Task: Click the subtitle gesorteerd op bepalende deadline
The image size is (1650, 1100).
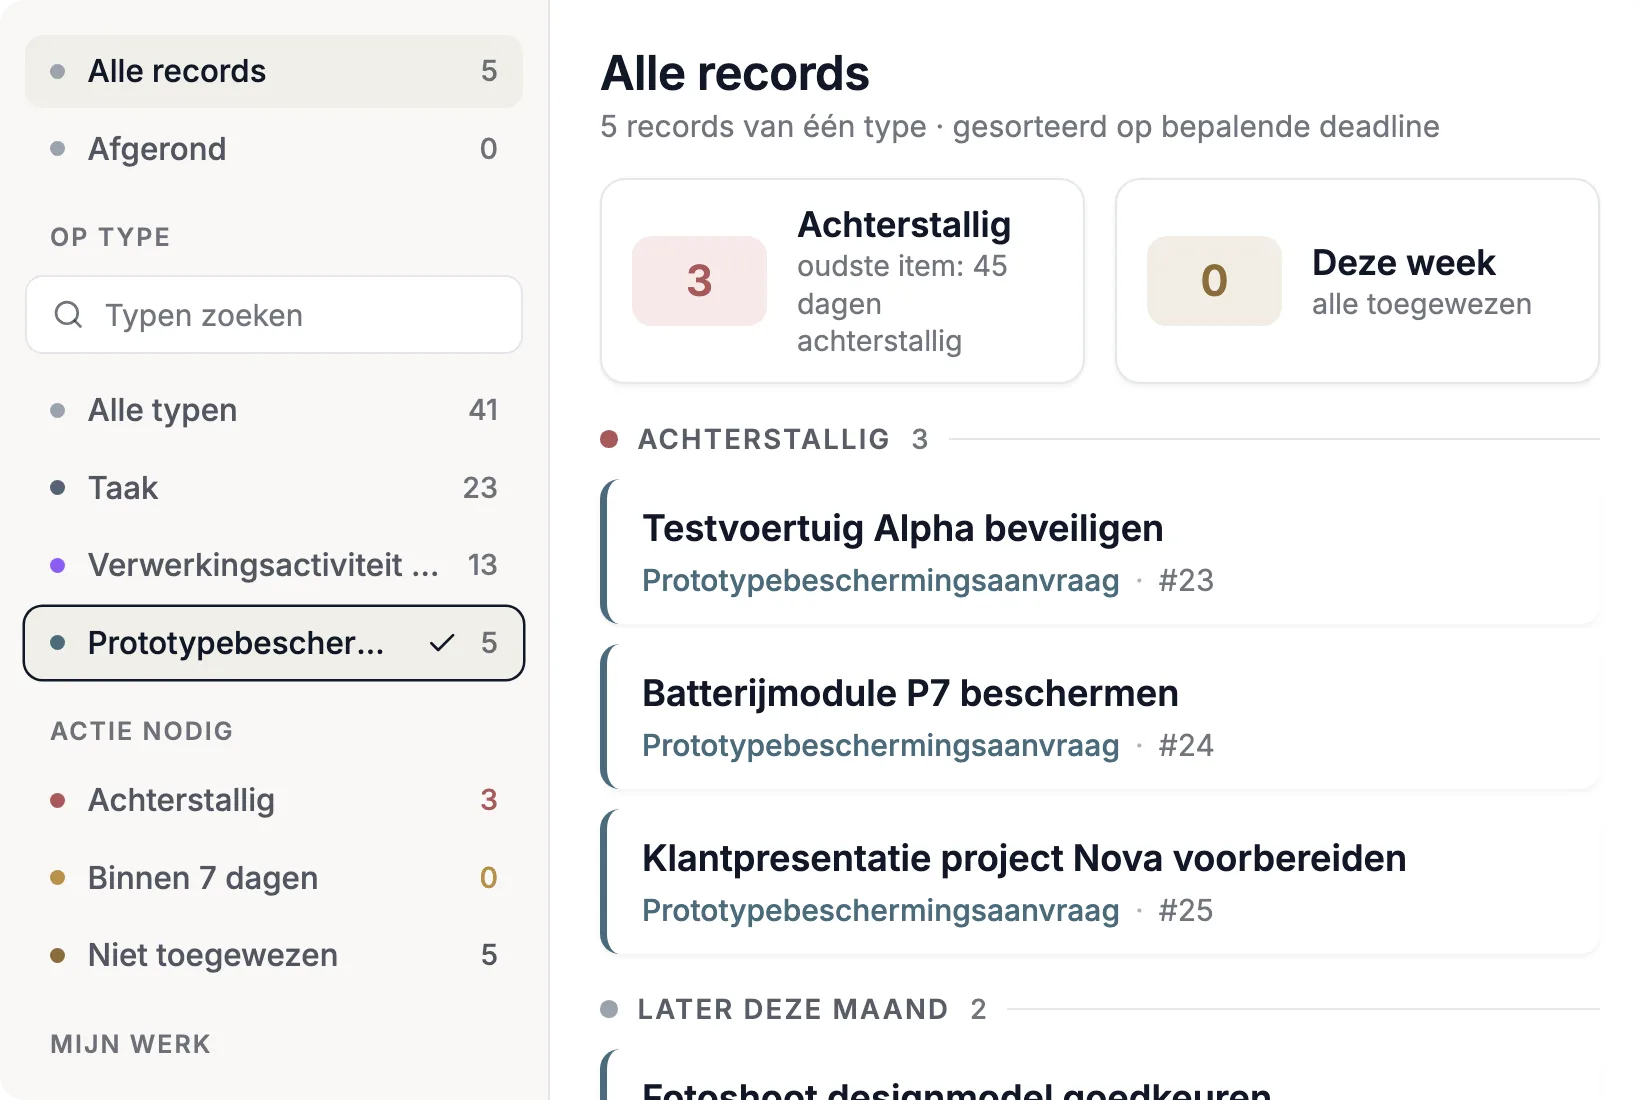Action: click(1196, 127)
